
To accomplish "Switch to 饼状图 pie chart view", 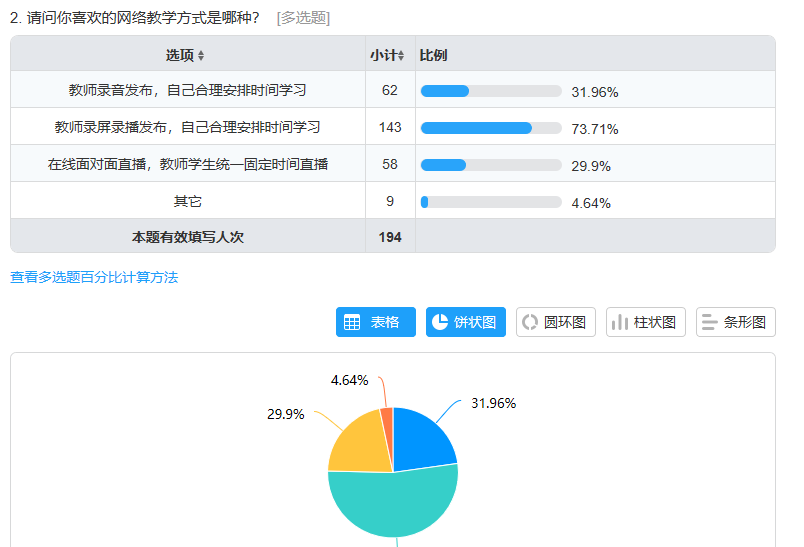I will click(466, 322).
